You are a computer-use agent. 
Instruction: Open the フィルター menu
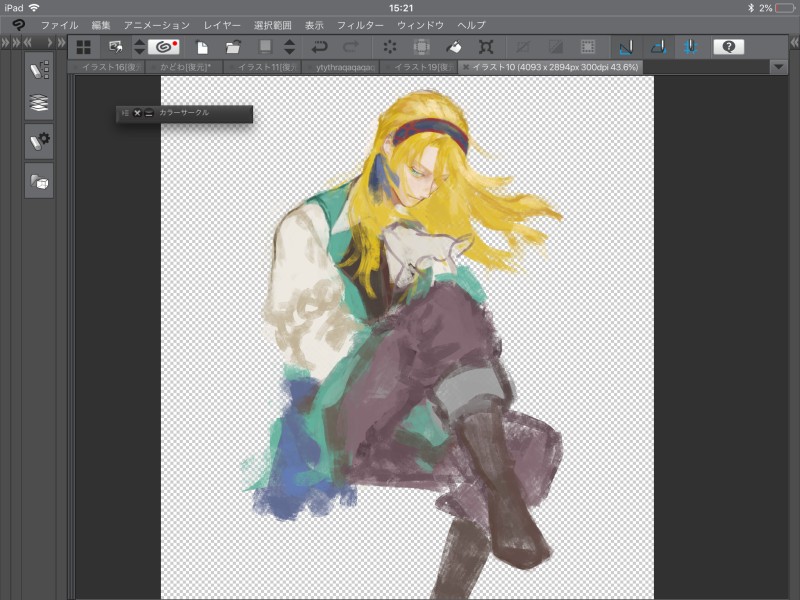tap(360, 25)
